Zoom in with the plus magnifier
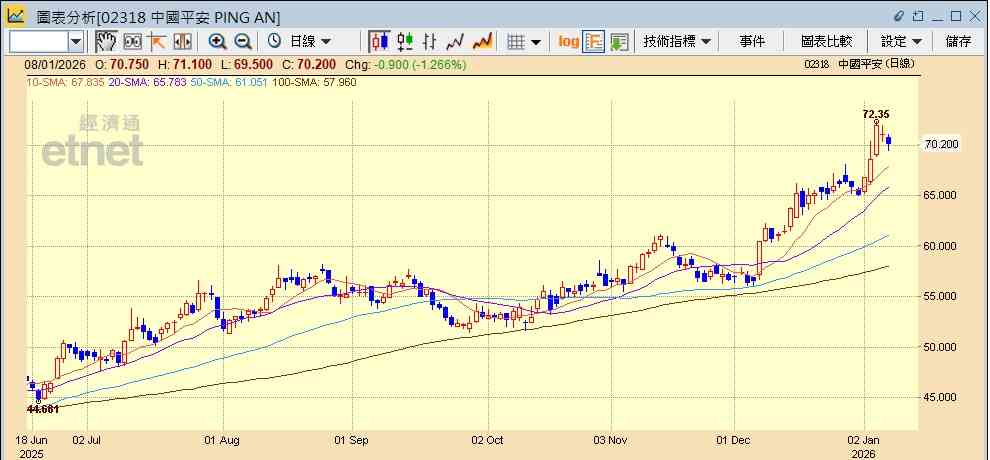 tap(218, 42)
